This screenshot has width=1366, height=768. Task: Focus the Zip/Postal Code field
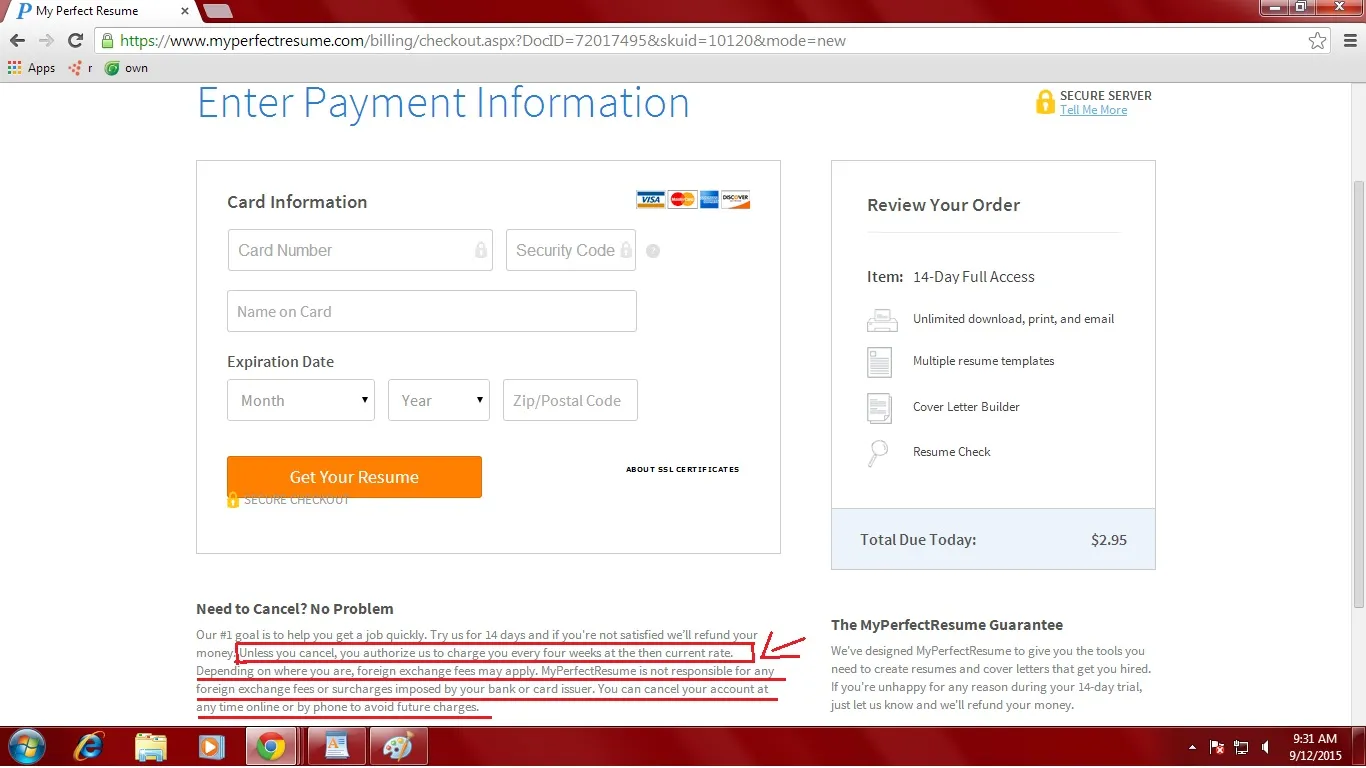[570, 400]
